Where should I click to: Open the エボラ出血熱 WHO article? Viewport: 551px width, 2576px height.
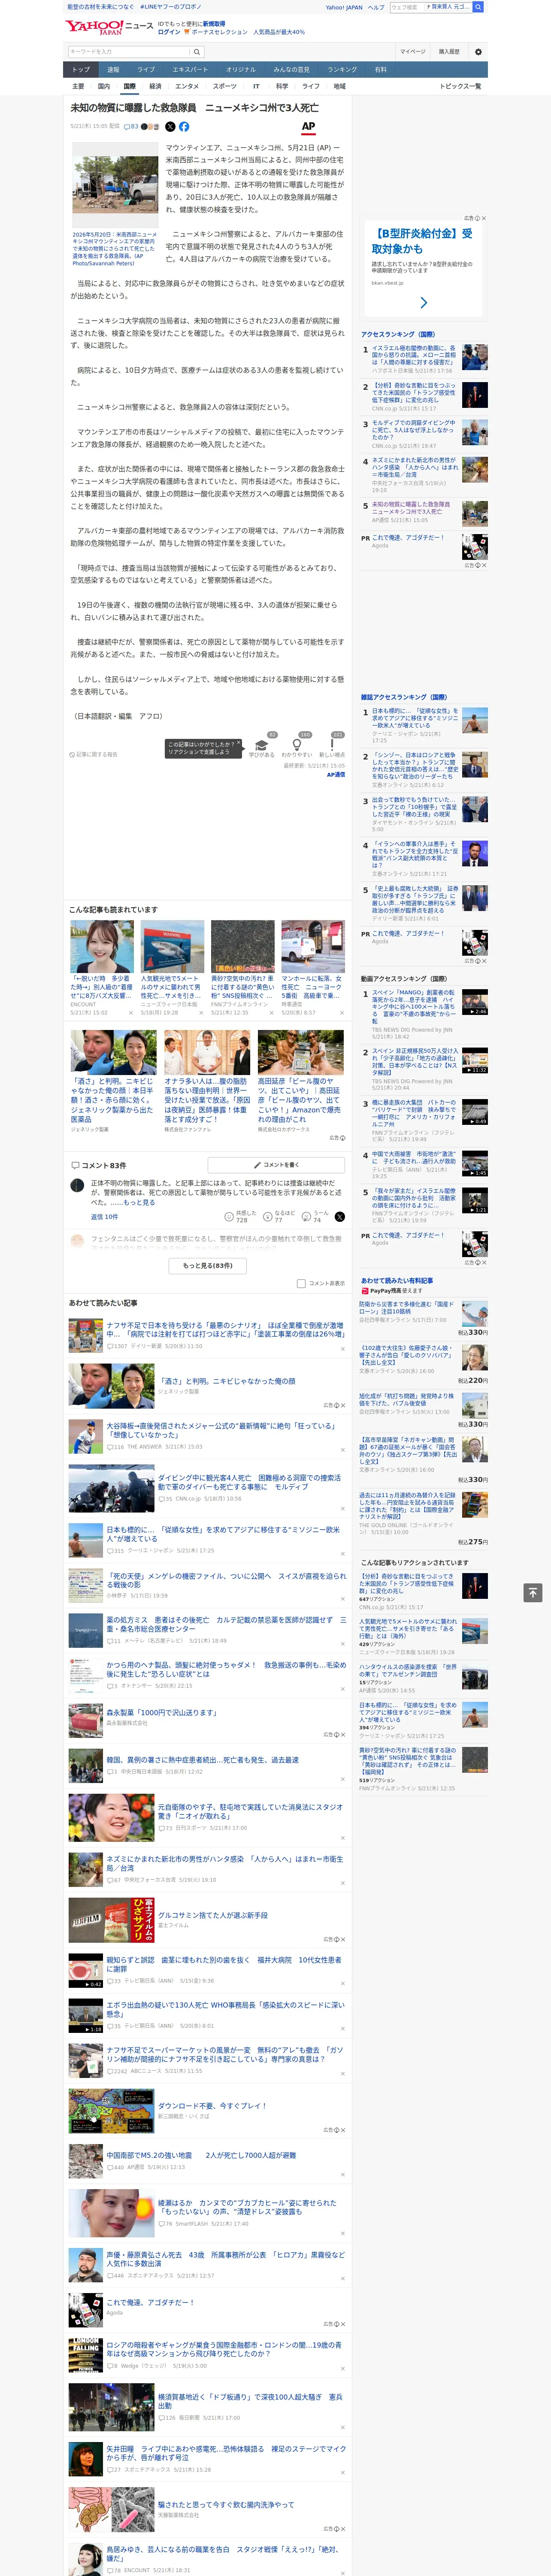point(226,2009)
